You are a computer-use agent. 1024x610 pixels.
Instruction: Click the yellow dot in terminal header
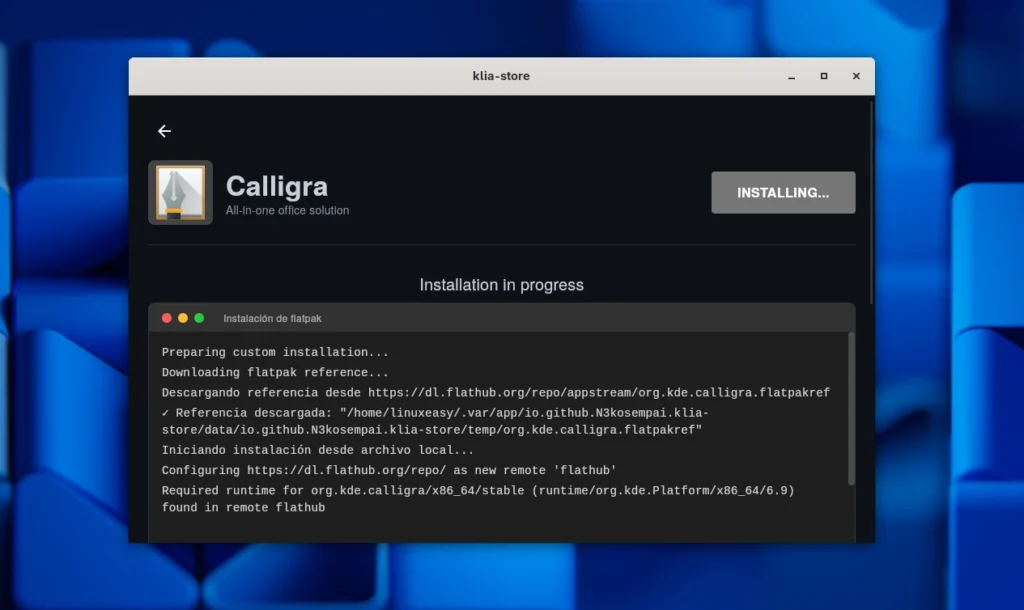click(183, 318)
